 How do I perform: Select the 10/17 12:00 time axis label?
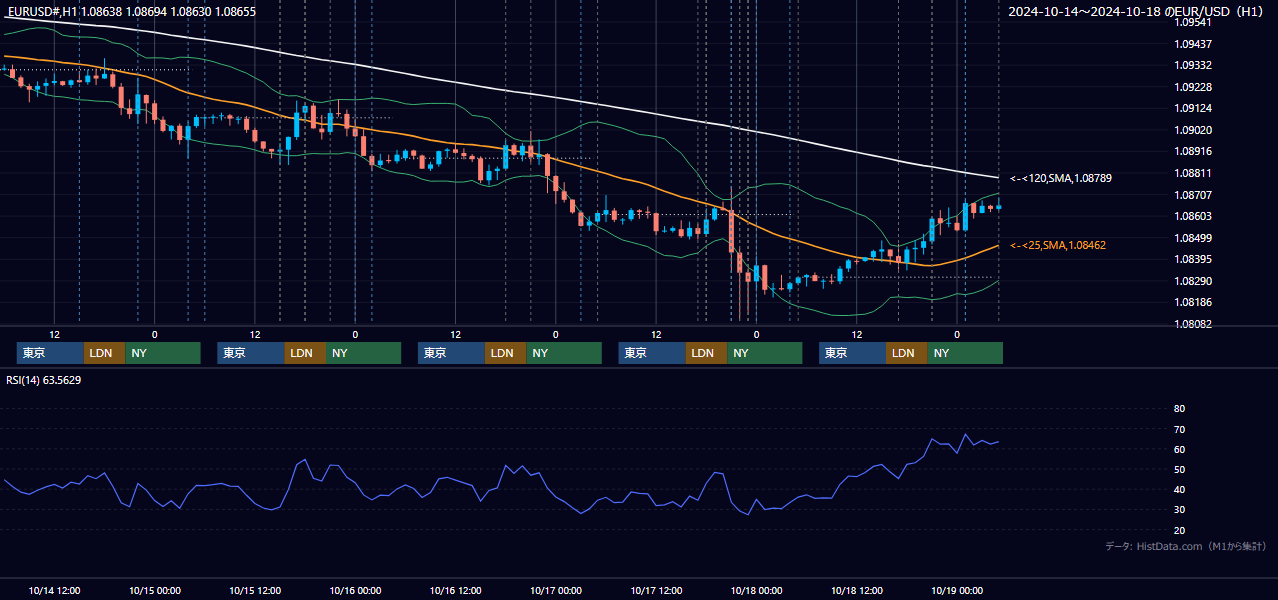656,590
